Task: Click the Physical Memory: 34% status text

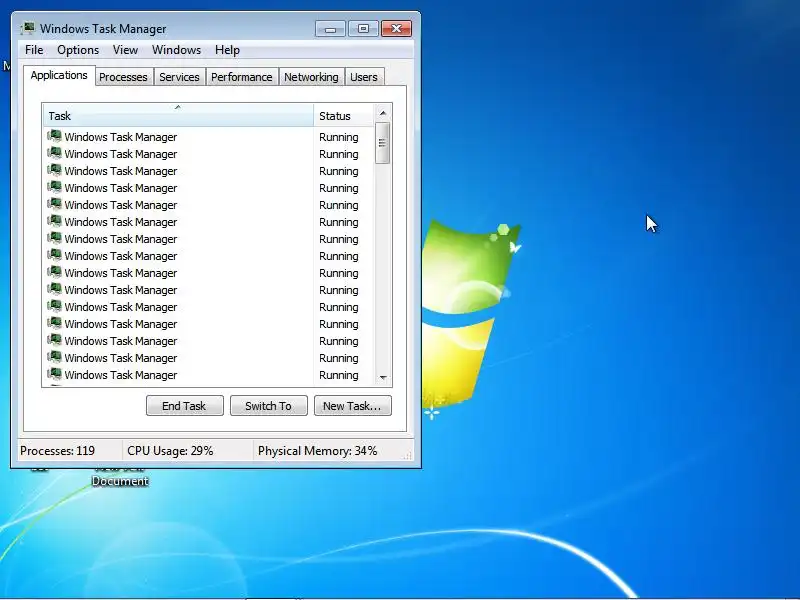Action: click(317, 451)
